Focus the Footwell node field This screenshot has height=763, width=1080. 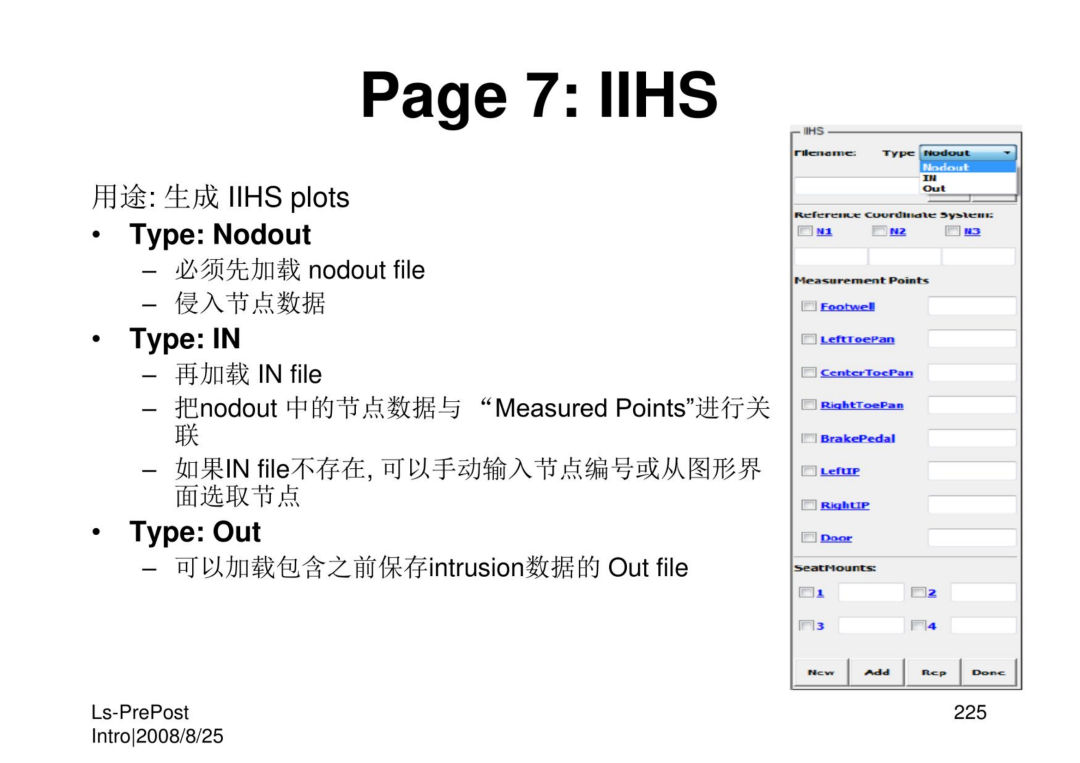[972, 306]
